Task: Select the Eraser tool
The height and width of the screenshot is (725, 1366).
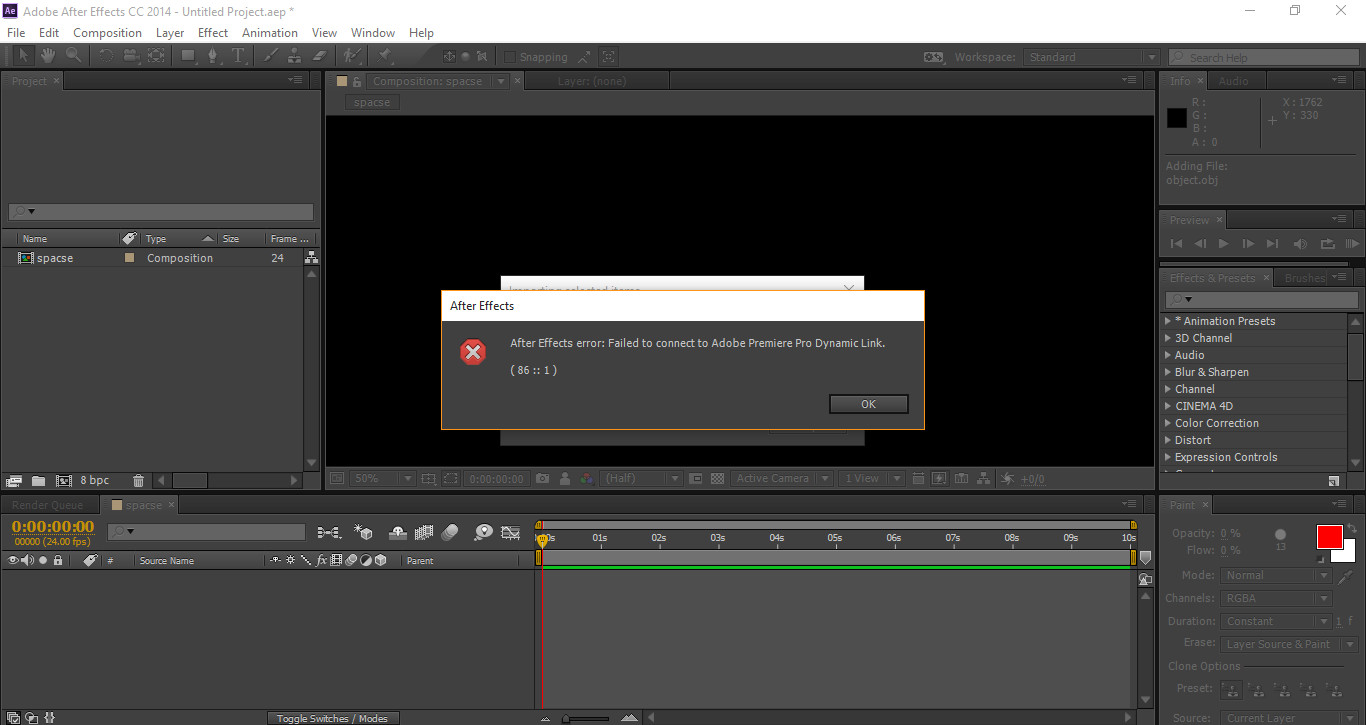Action: [x=320, y=56]
